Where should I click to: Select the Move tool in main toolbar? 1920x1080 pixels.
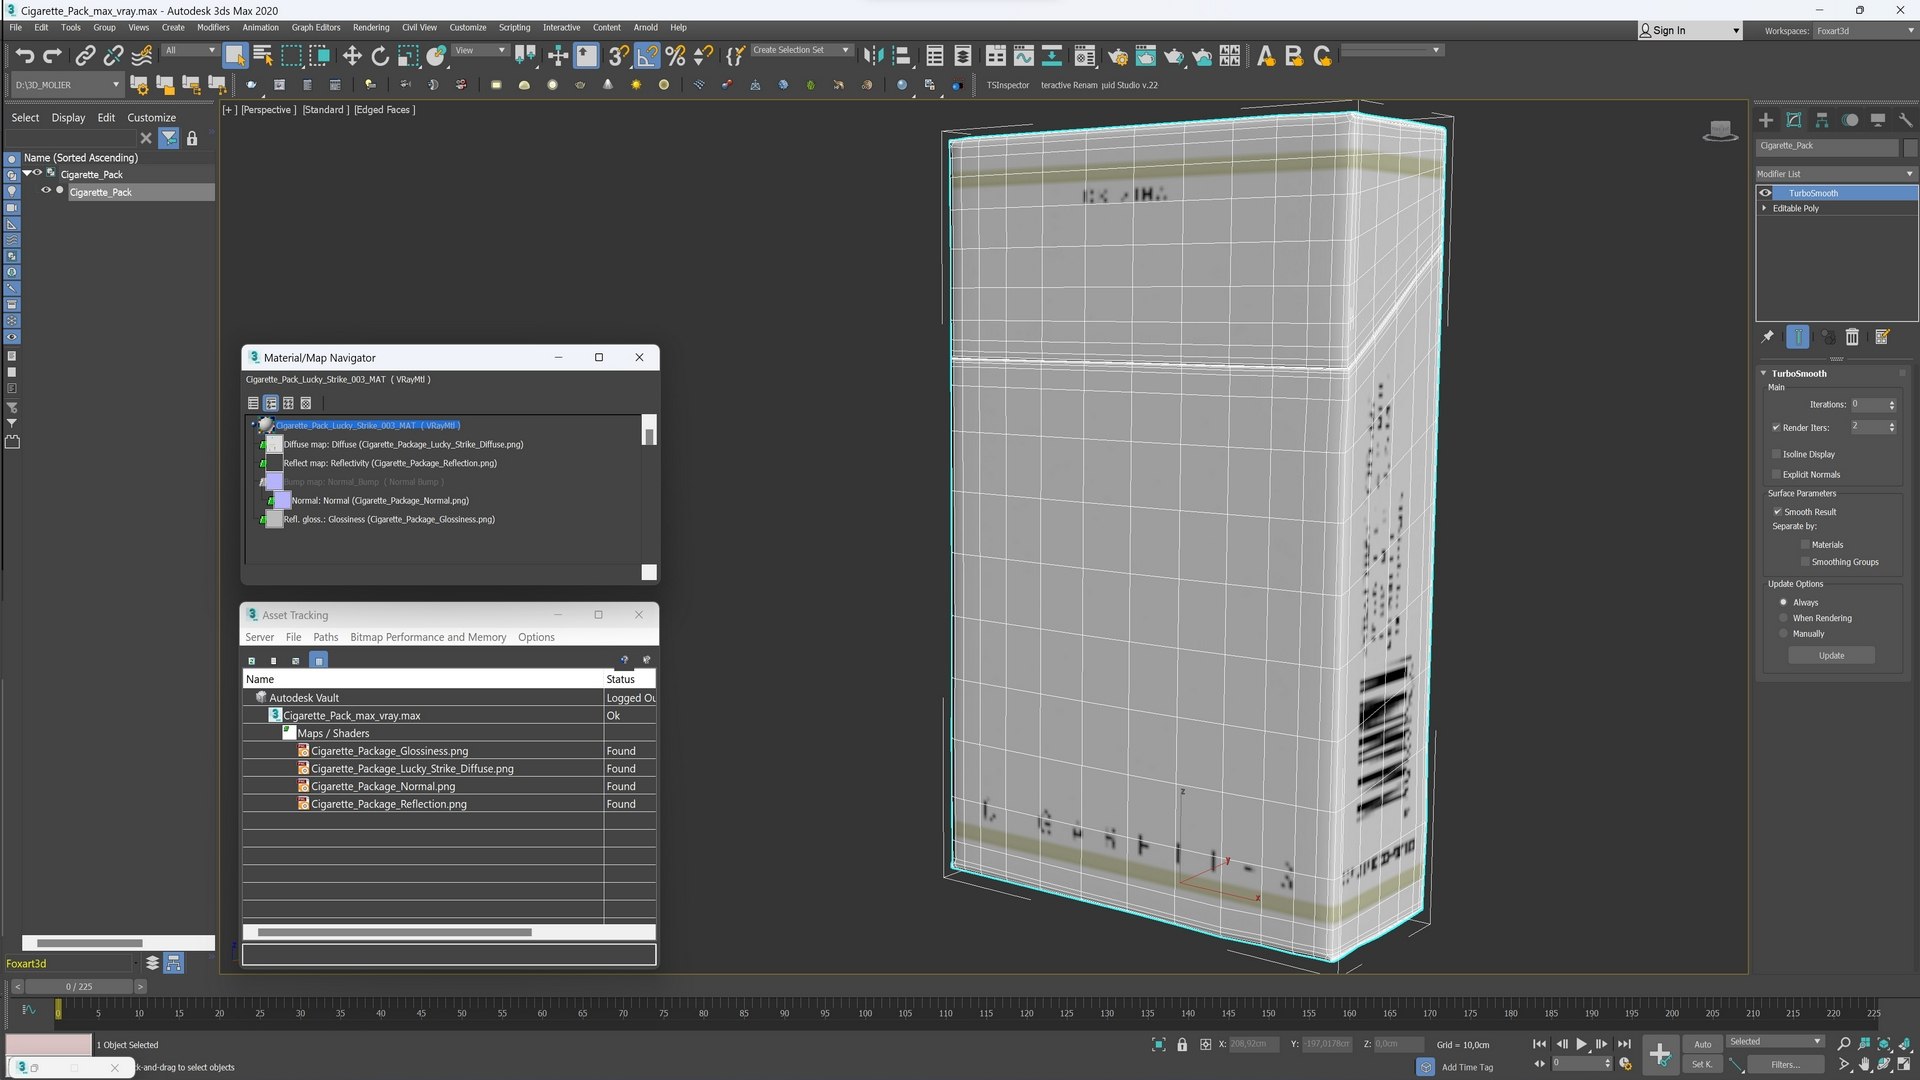tap(352, 56)
